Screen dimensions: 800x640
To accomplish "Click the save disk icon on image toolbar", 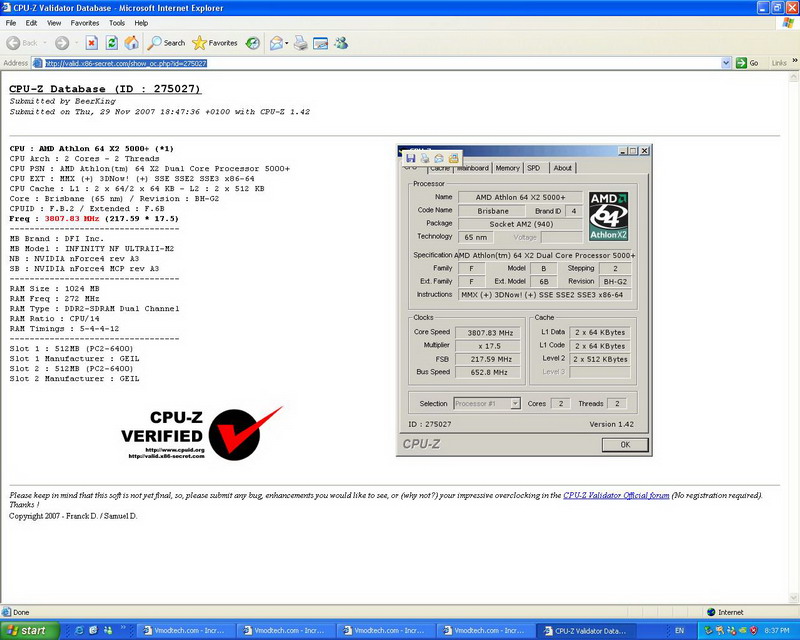I will (x=411, y=158).
